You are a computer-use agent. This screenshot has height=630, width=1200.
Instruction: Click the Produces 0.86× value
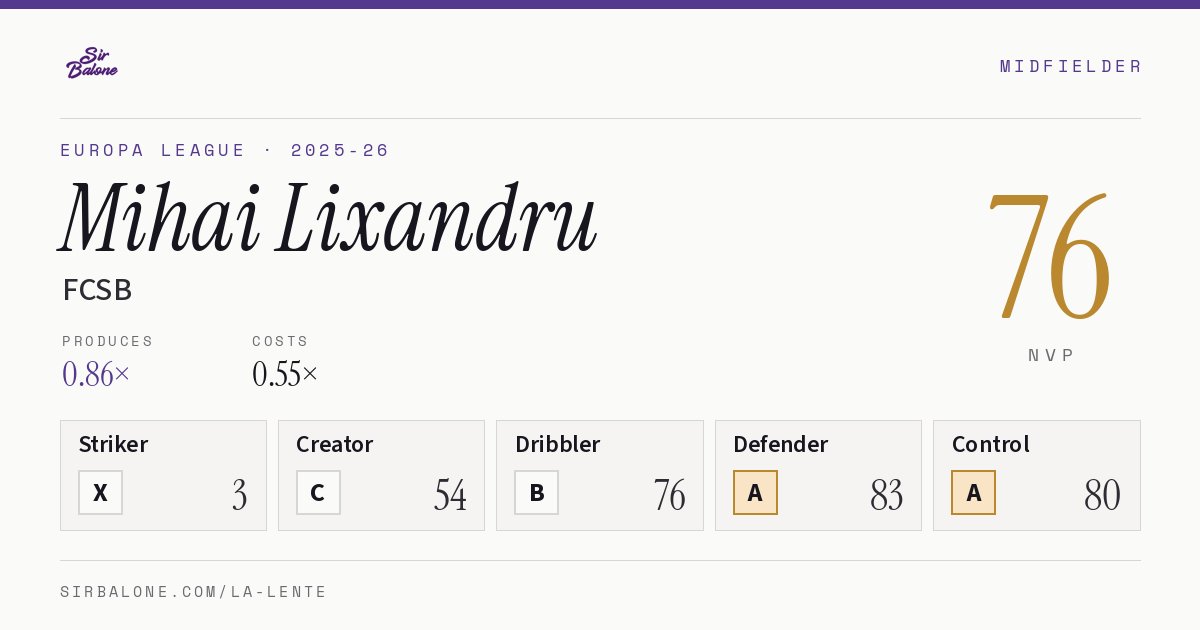coord(96,374)
